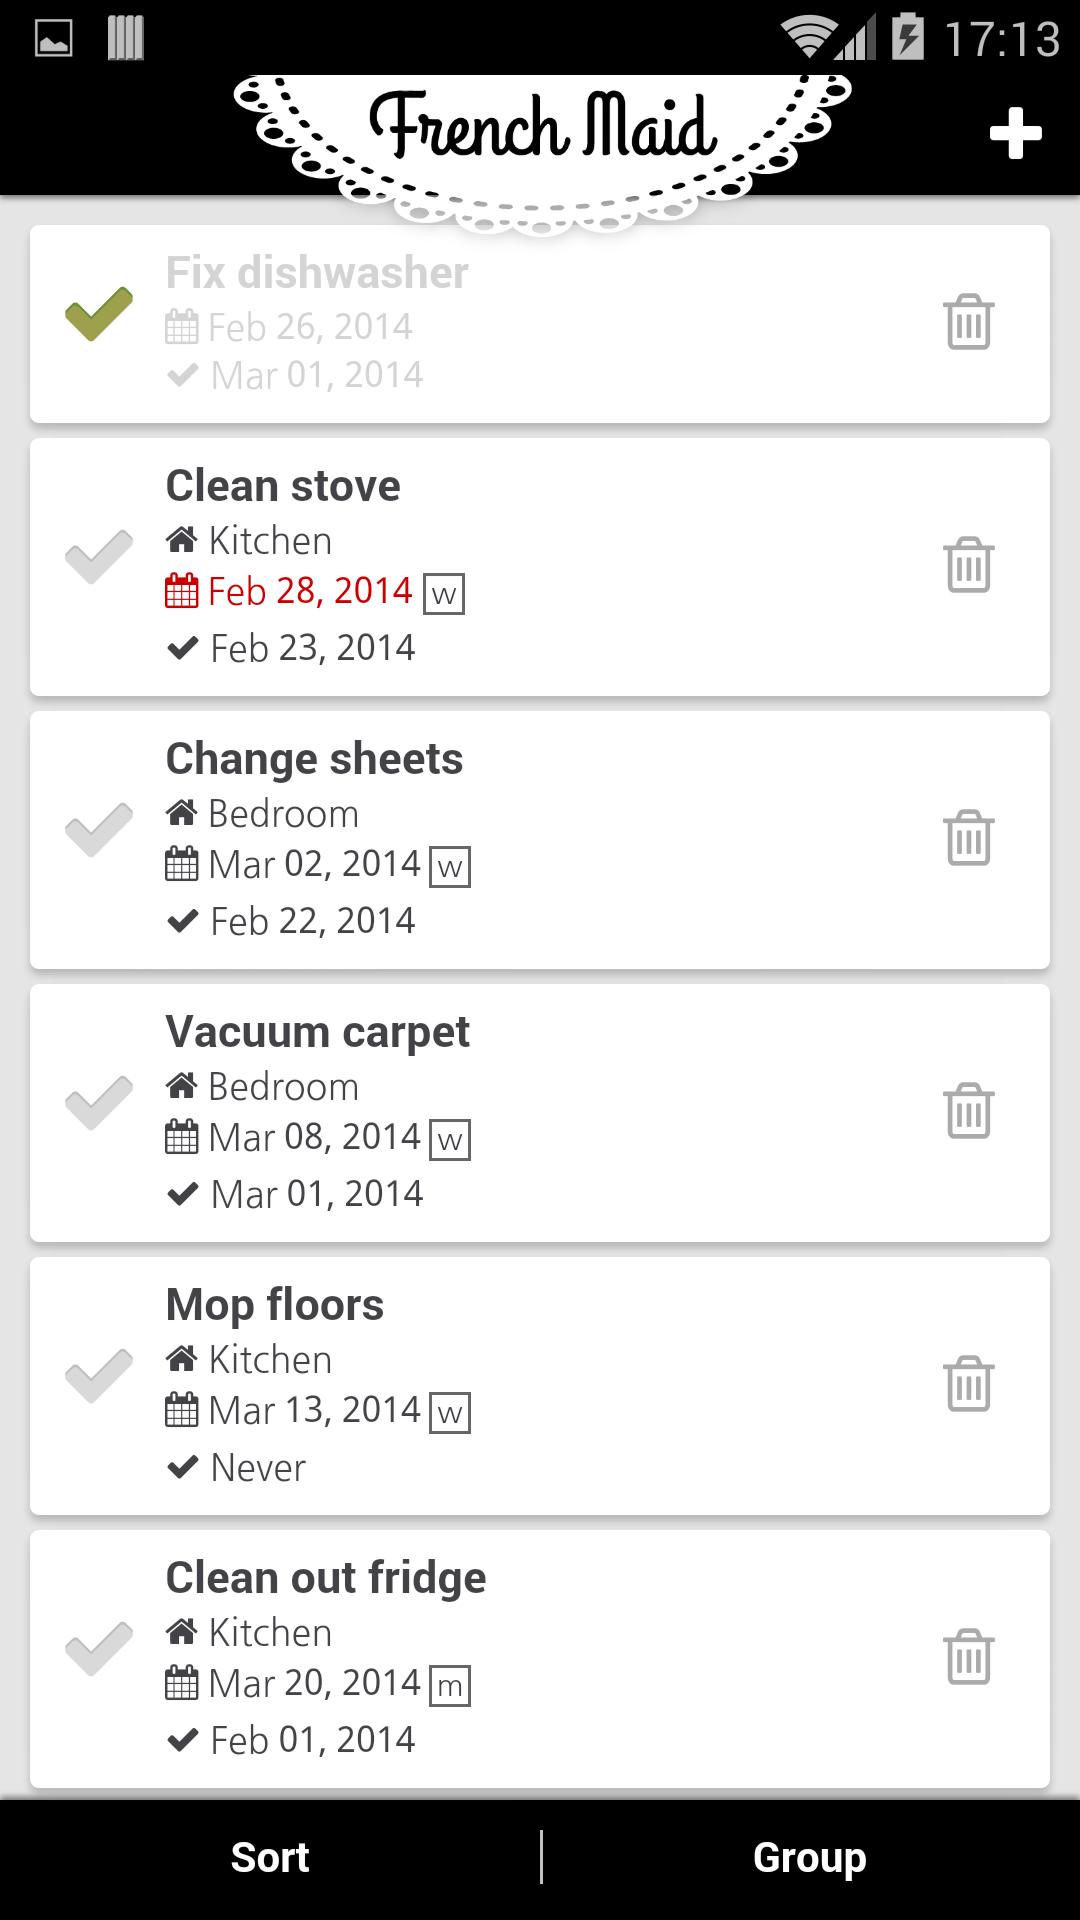Open the Mop floors task title

tap(275, 1305)
